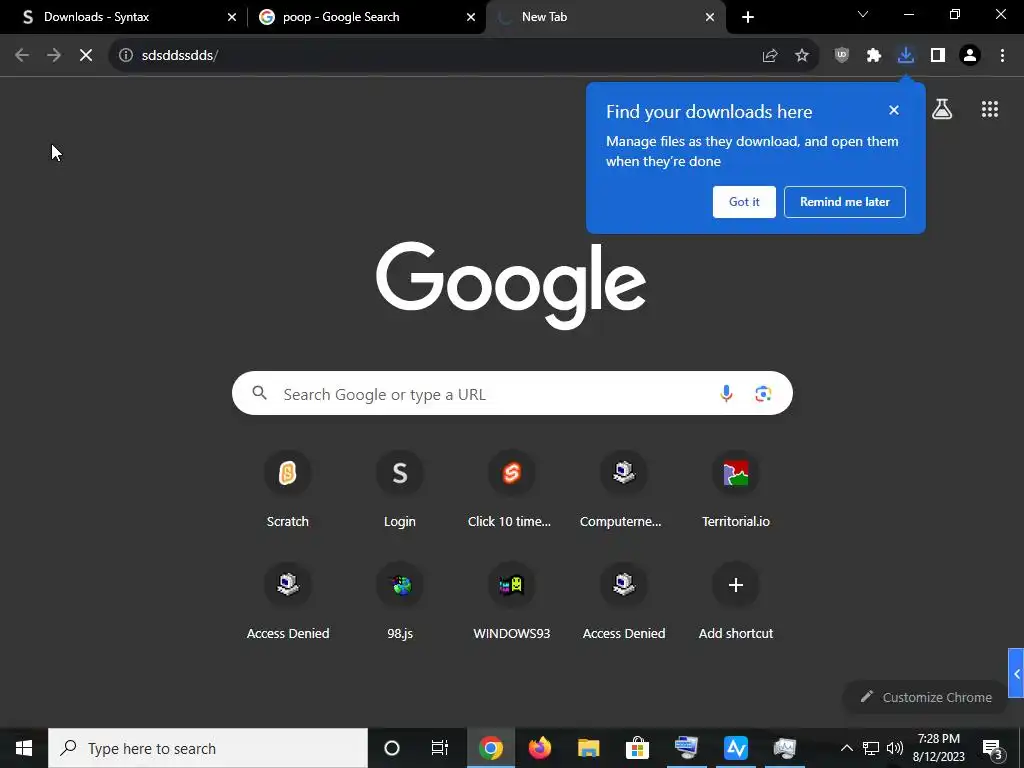
Task: Open the Login shortcut
Action: click(x=400, y=488)
